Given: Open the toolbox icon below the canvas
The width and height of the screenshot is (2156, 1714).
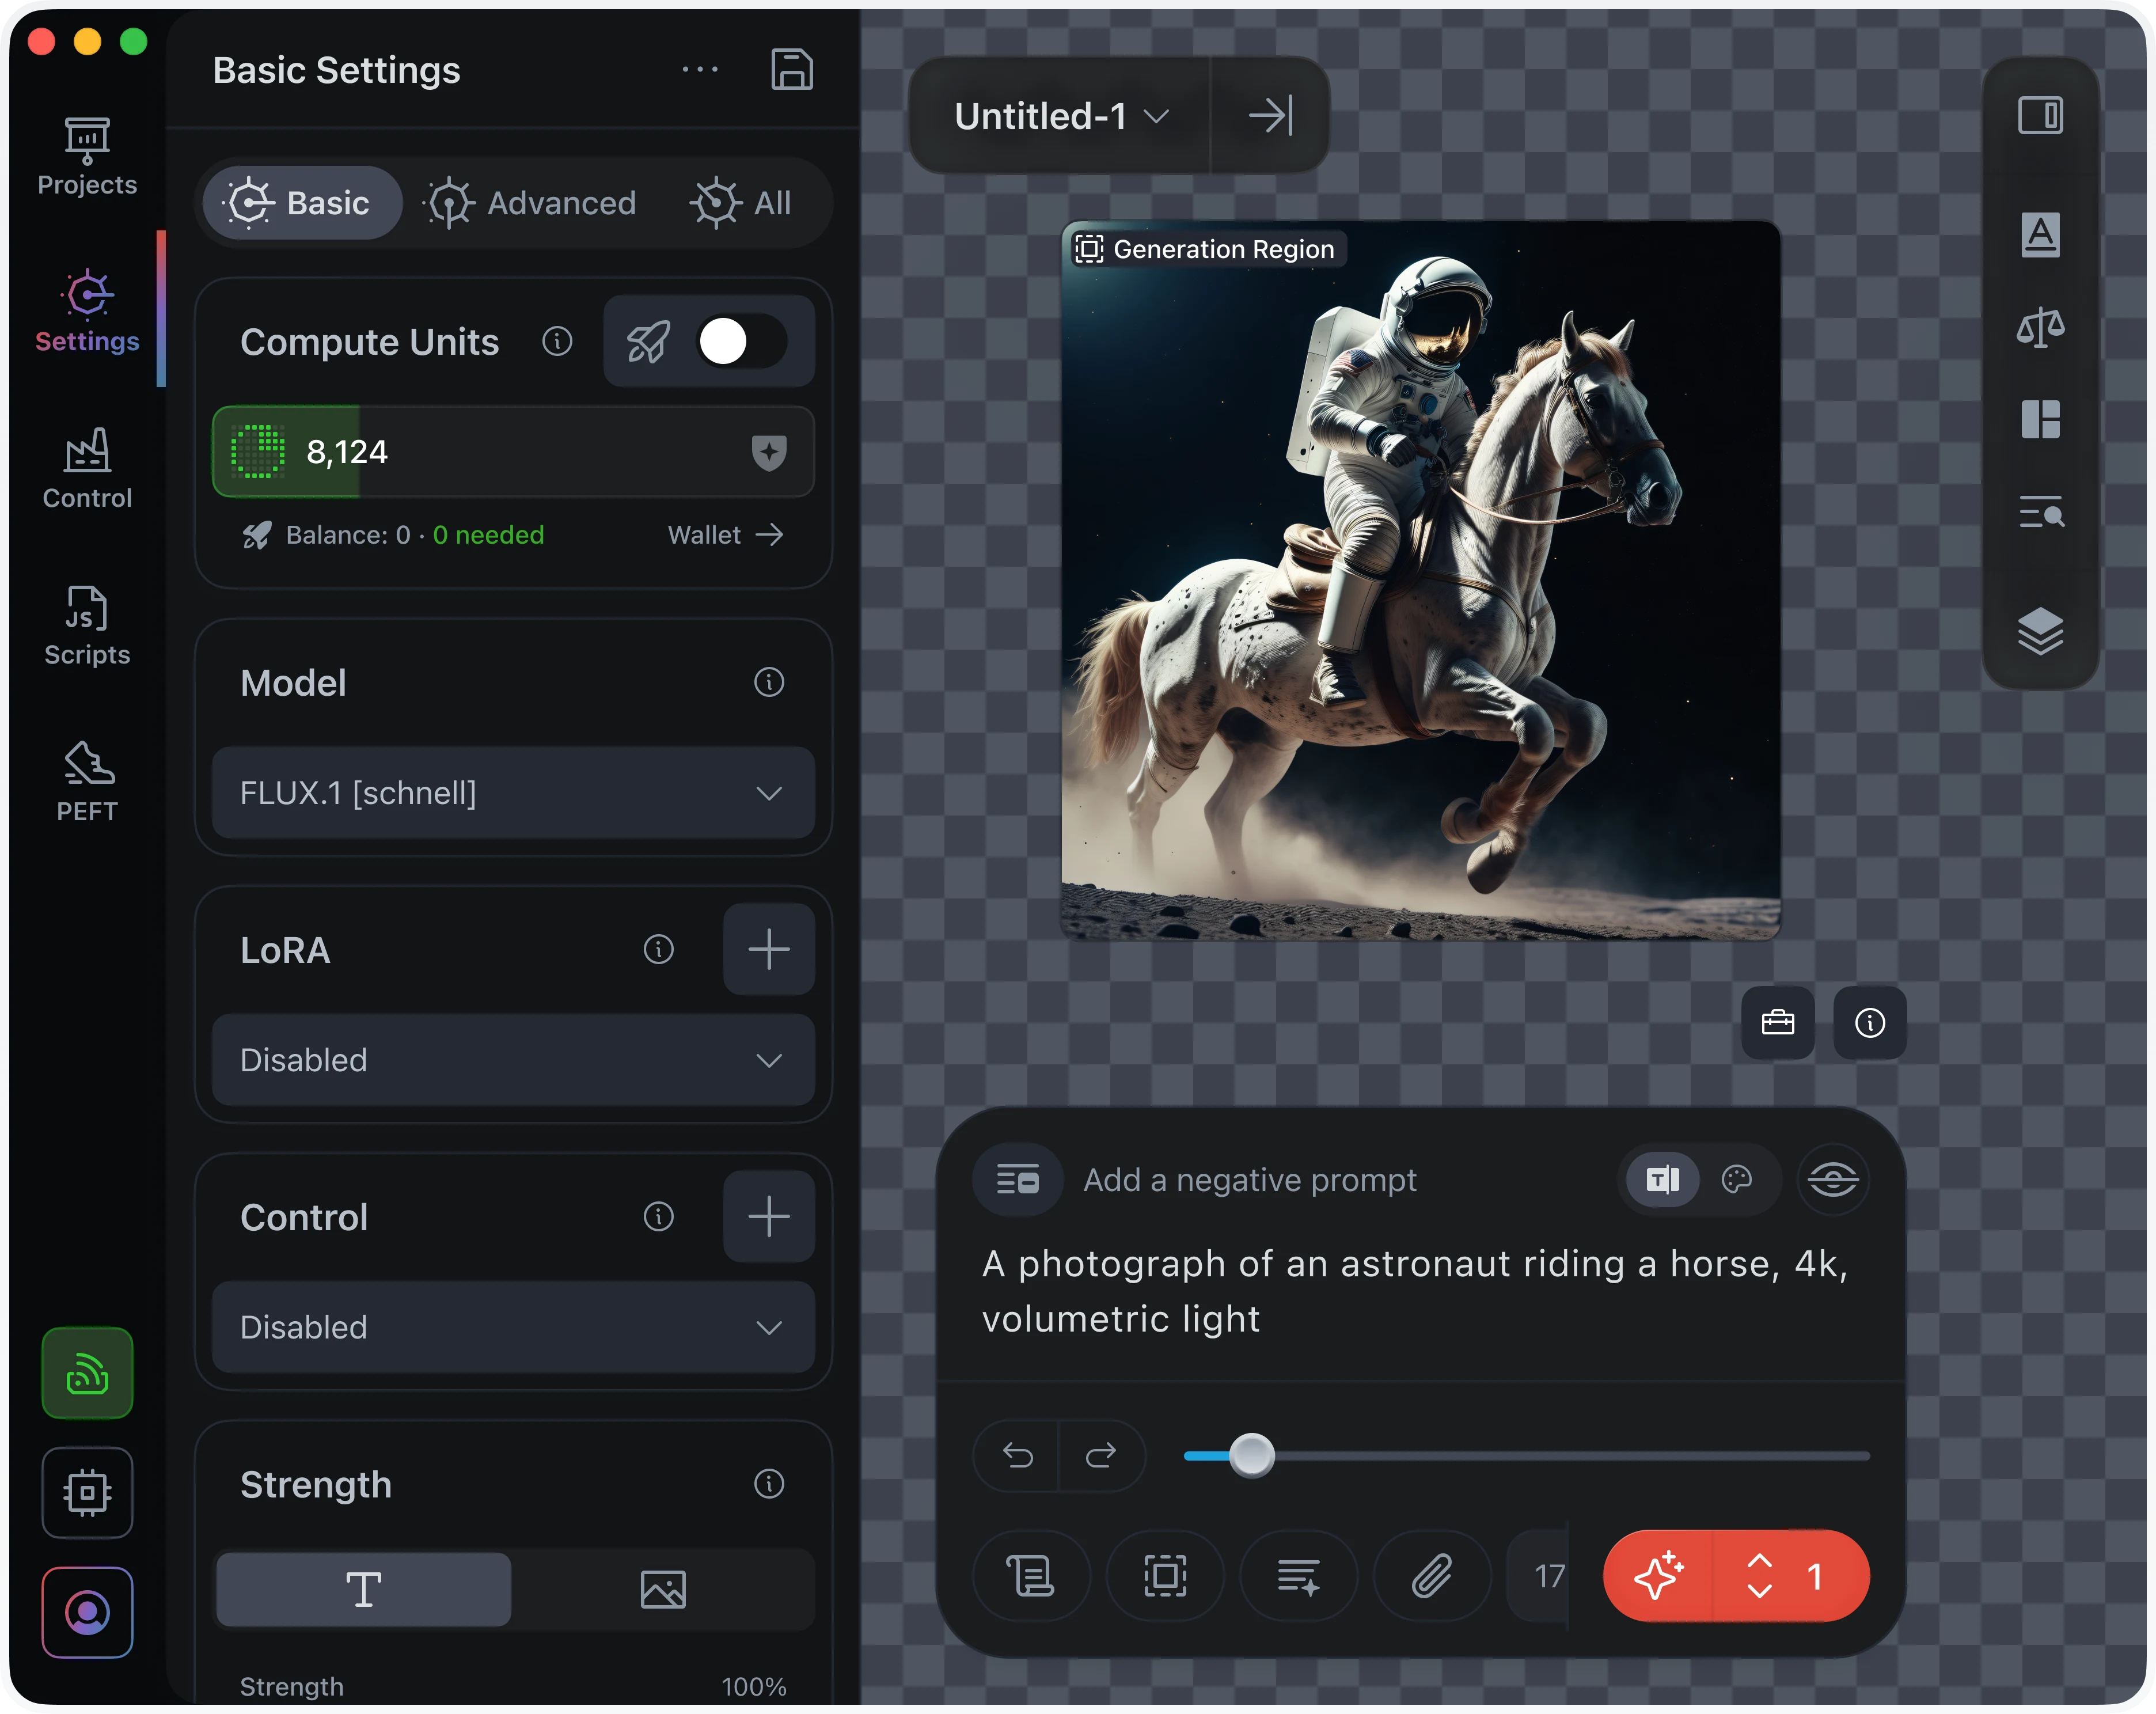Looking at the screenshot, I should click(1777, 1022).
